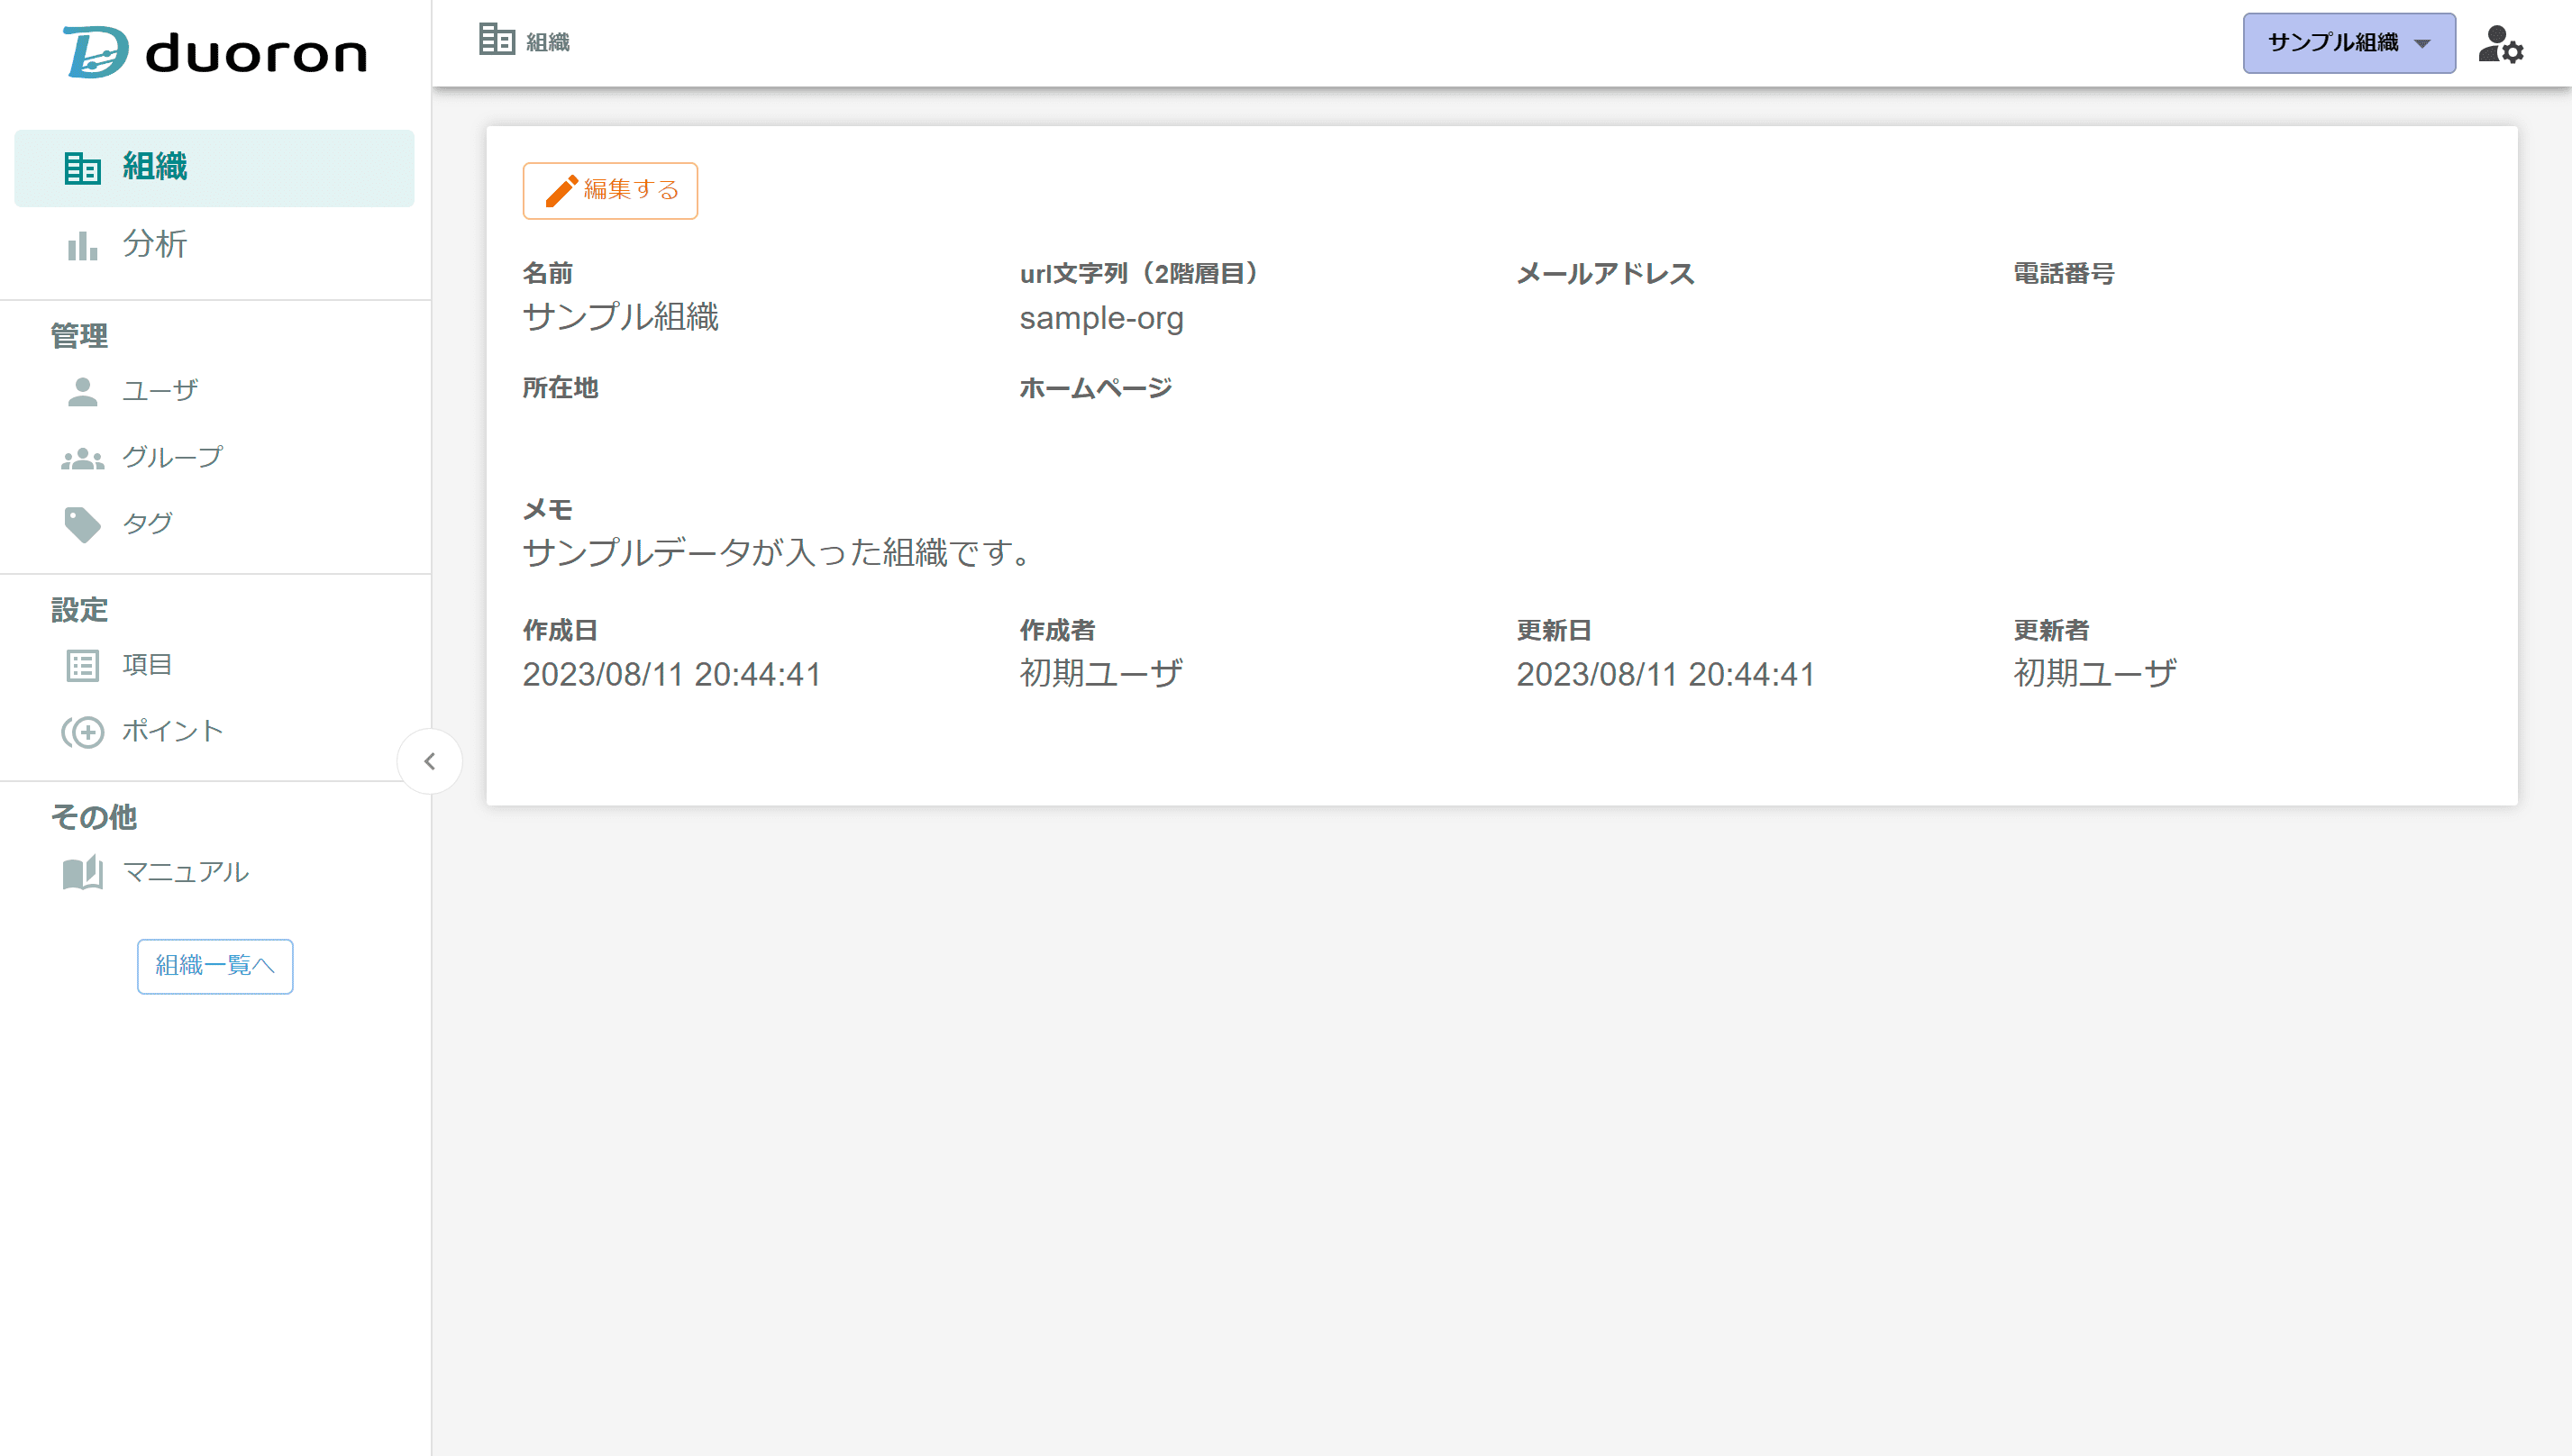2572x1456 pixels.
Task: Open the サンプル組織 organization dropdown
Action: point(2348,43)
